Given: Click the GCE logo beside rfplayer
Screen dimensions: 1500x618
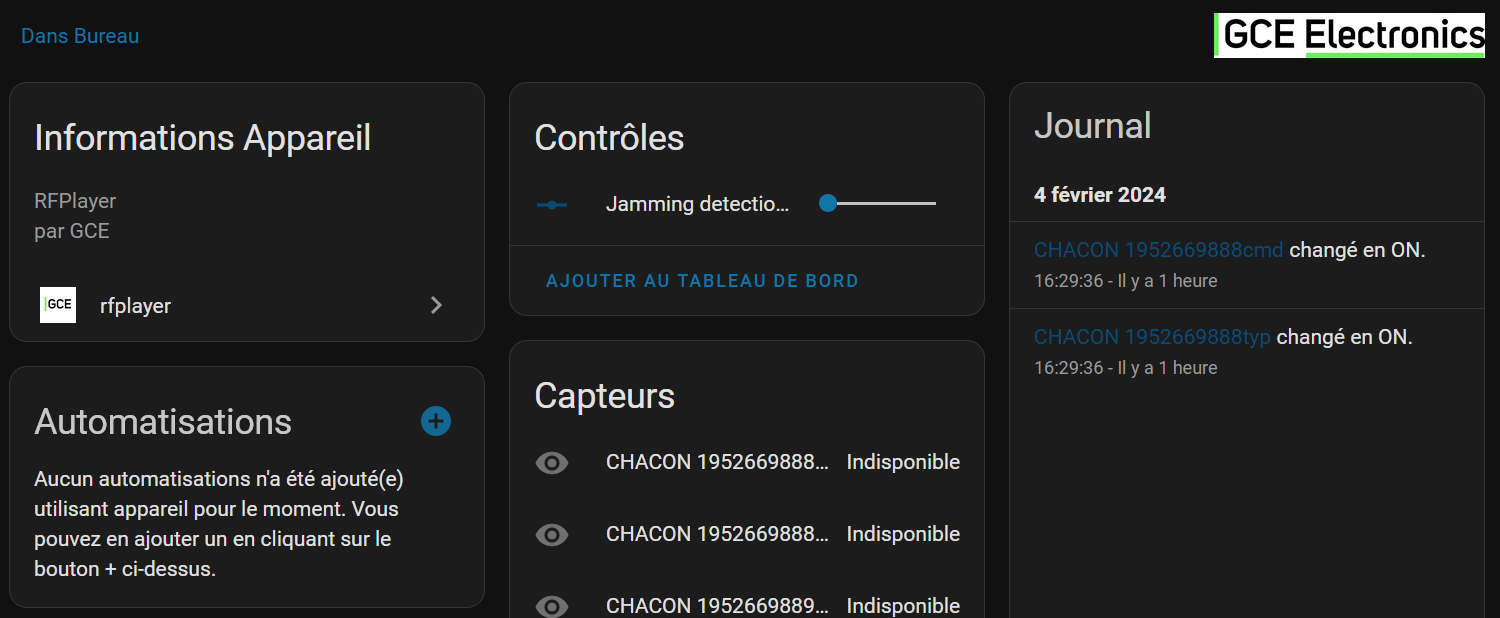Looking at the screenshot, I should [58, 305].
